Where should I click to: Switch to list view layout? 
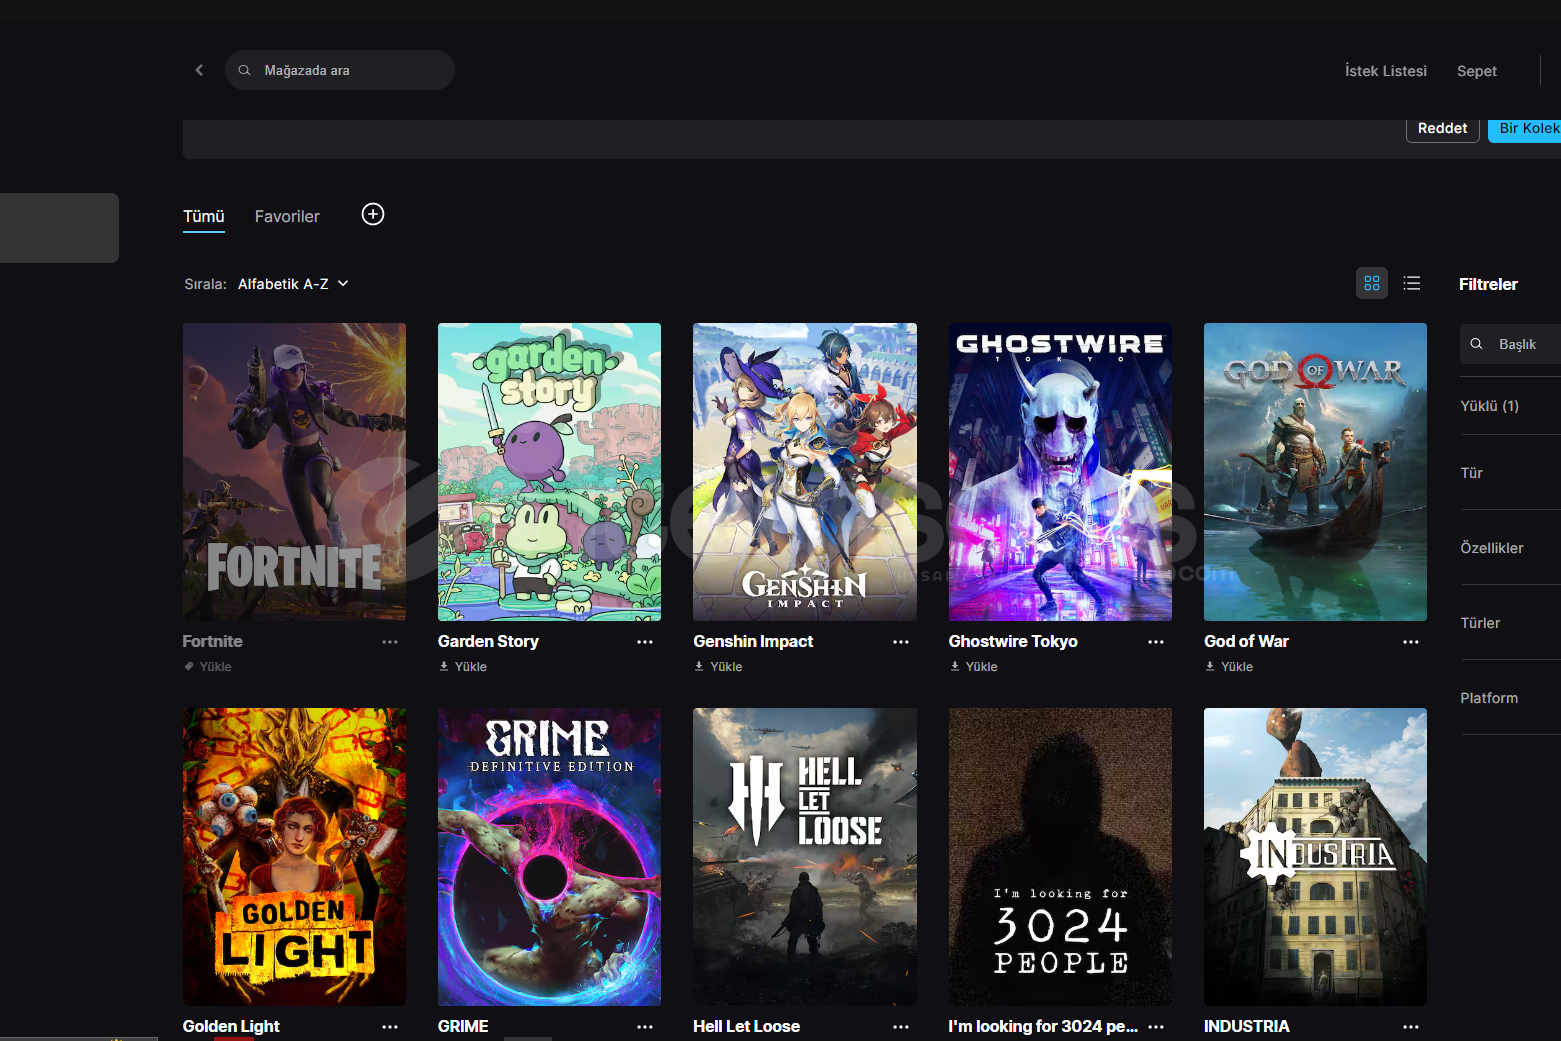[x=1412, y=283]
